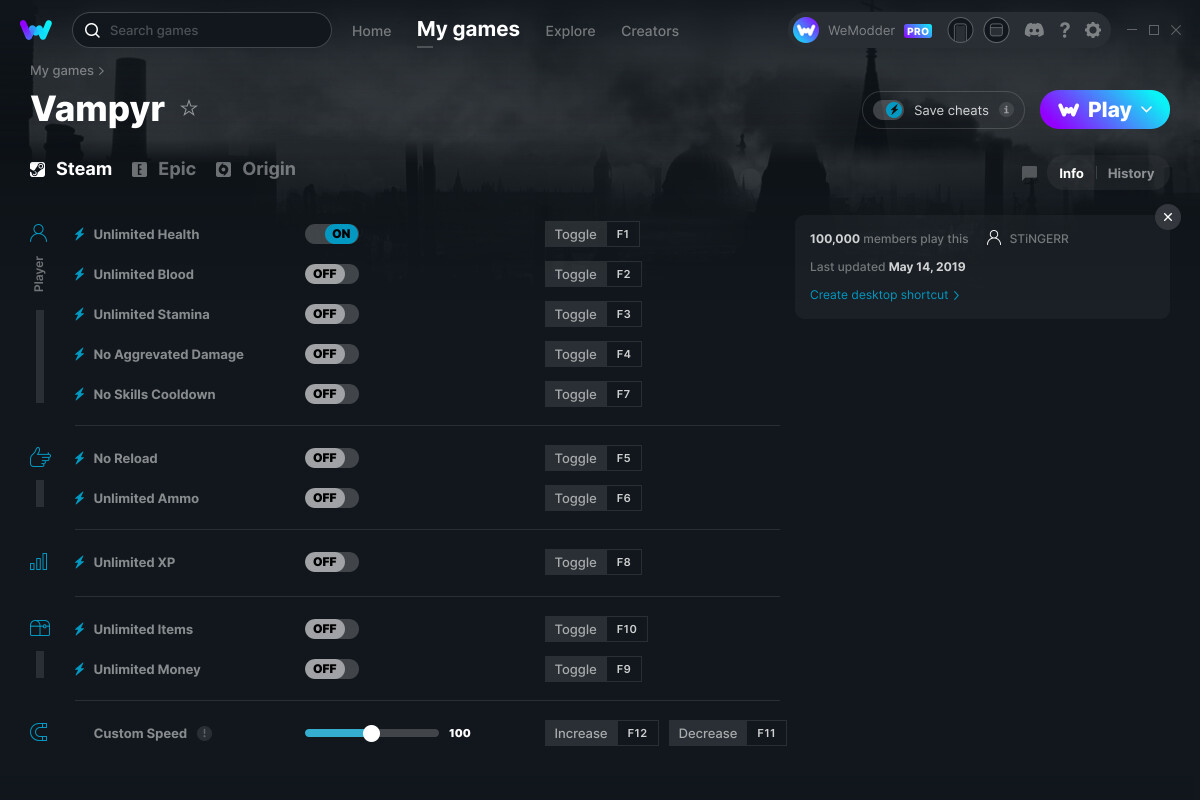
Task: Switch to the History tab
Action: click(1131, 173)
